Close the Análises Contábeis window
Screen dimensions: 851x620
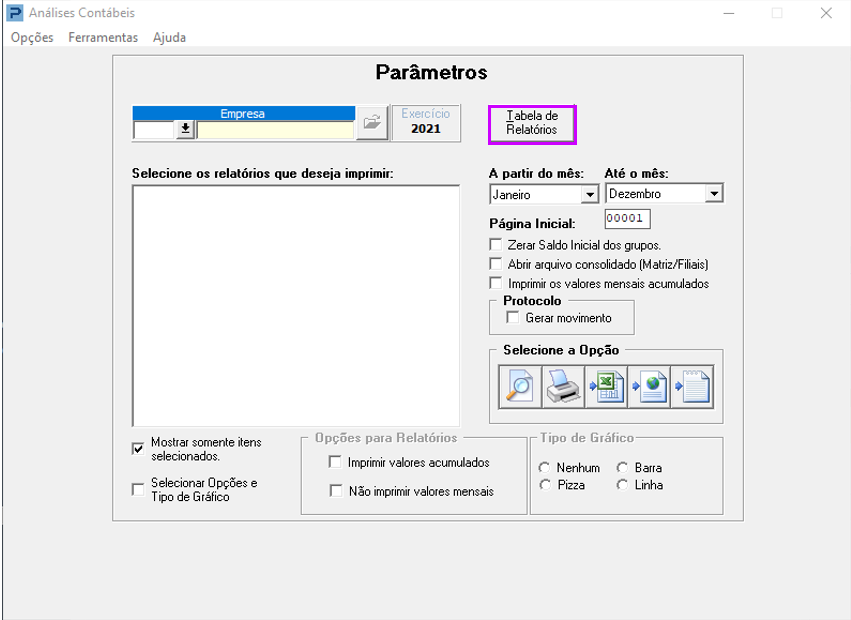826,13
